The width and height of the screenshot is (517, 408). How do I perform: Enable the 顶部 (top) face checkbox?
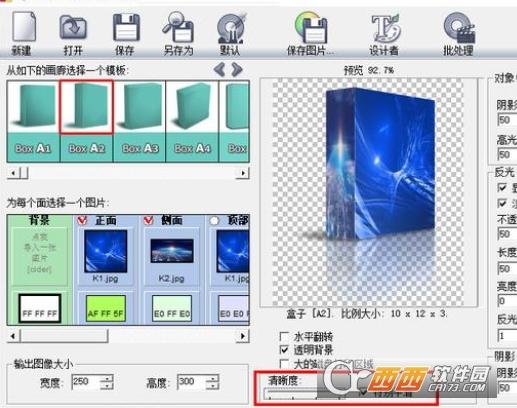tap(214, 221)
